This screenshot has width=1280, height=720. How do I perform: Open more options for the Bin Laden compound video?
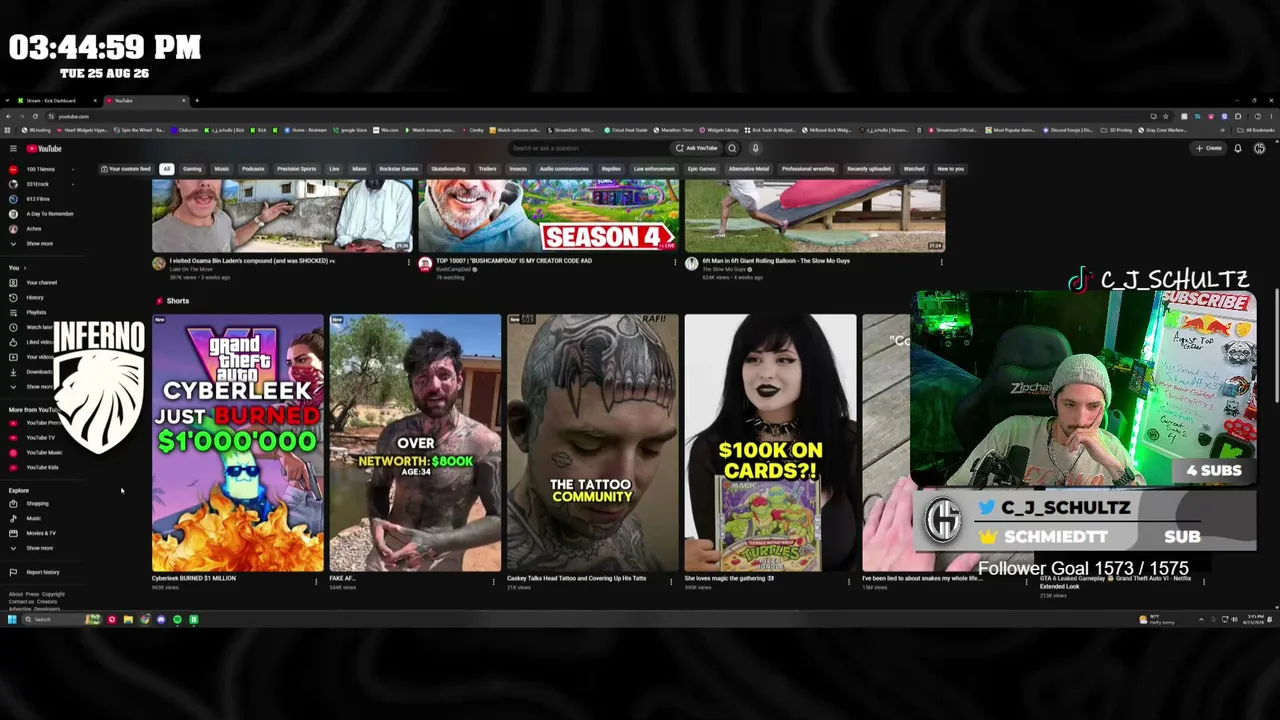408,263
